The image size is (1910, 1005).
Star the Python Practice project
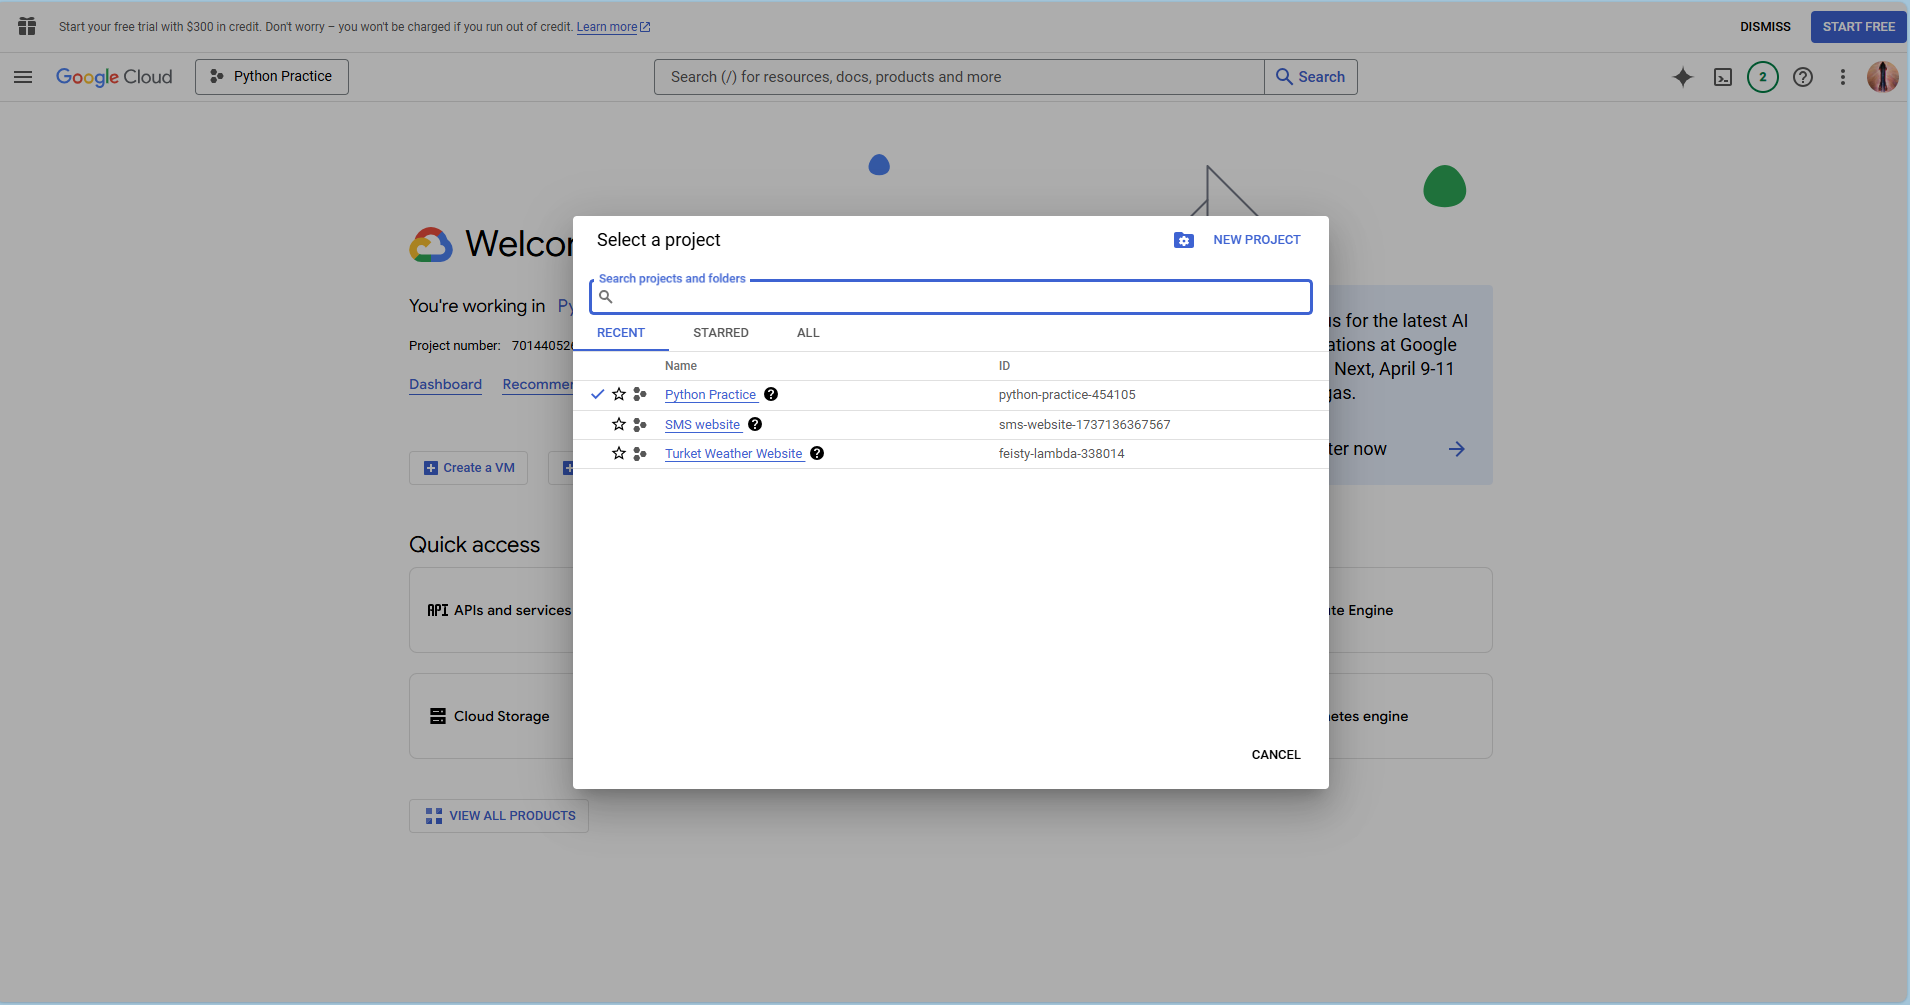coord(619,394)
